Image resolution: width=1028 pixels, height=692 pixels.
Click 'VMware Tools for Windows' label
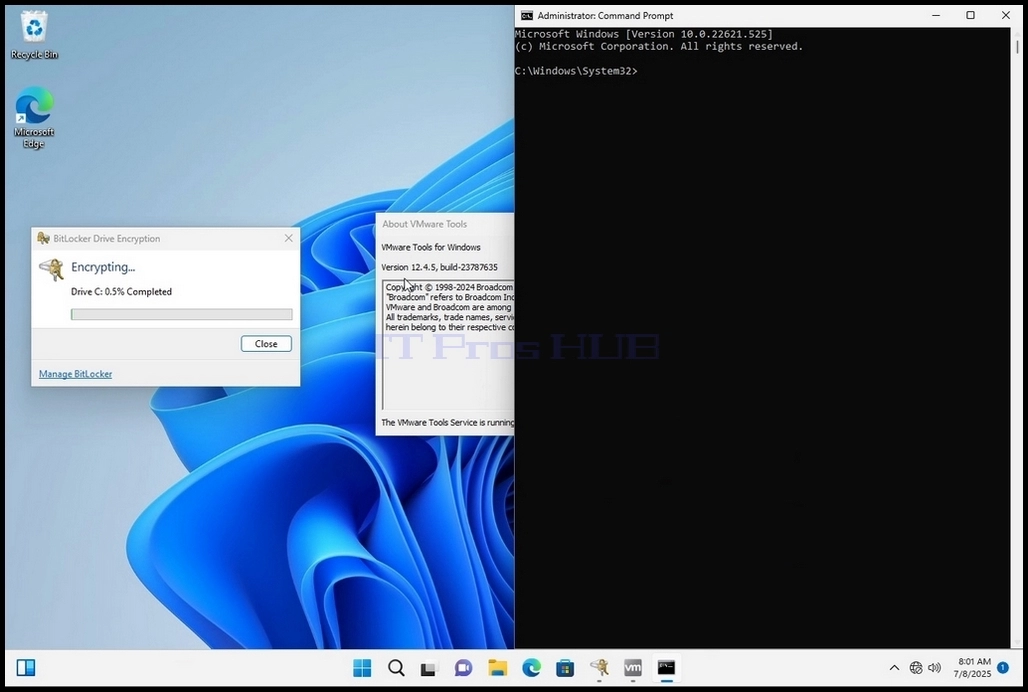431,247
